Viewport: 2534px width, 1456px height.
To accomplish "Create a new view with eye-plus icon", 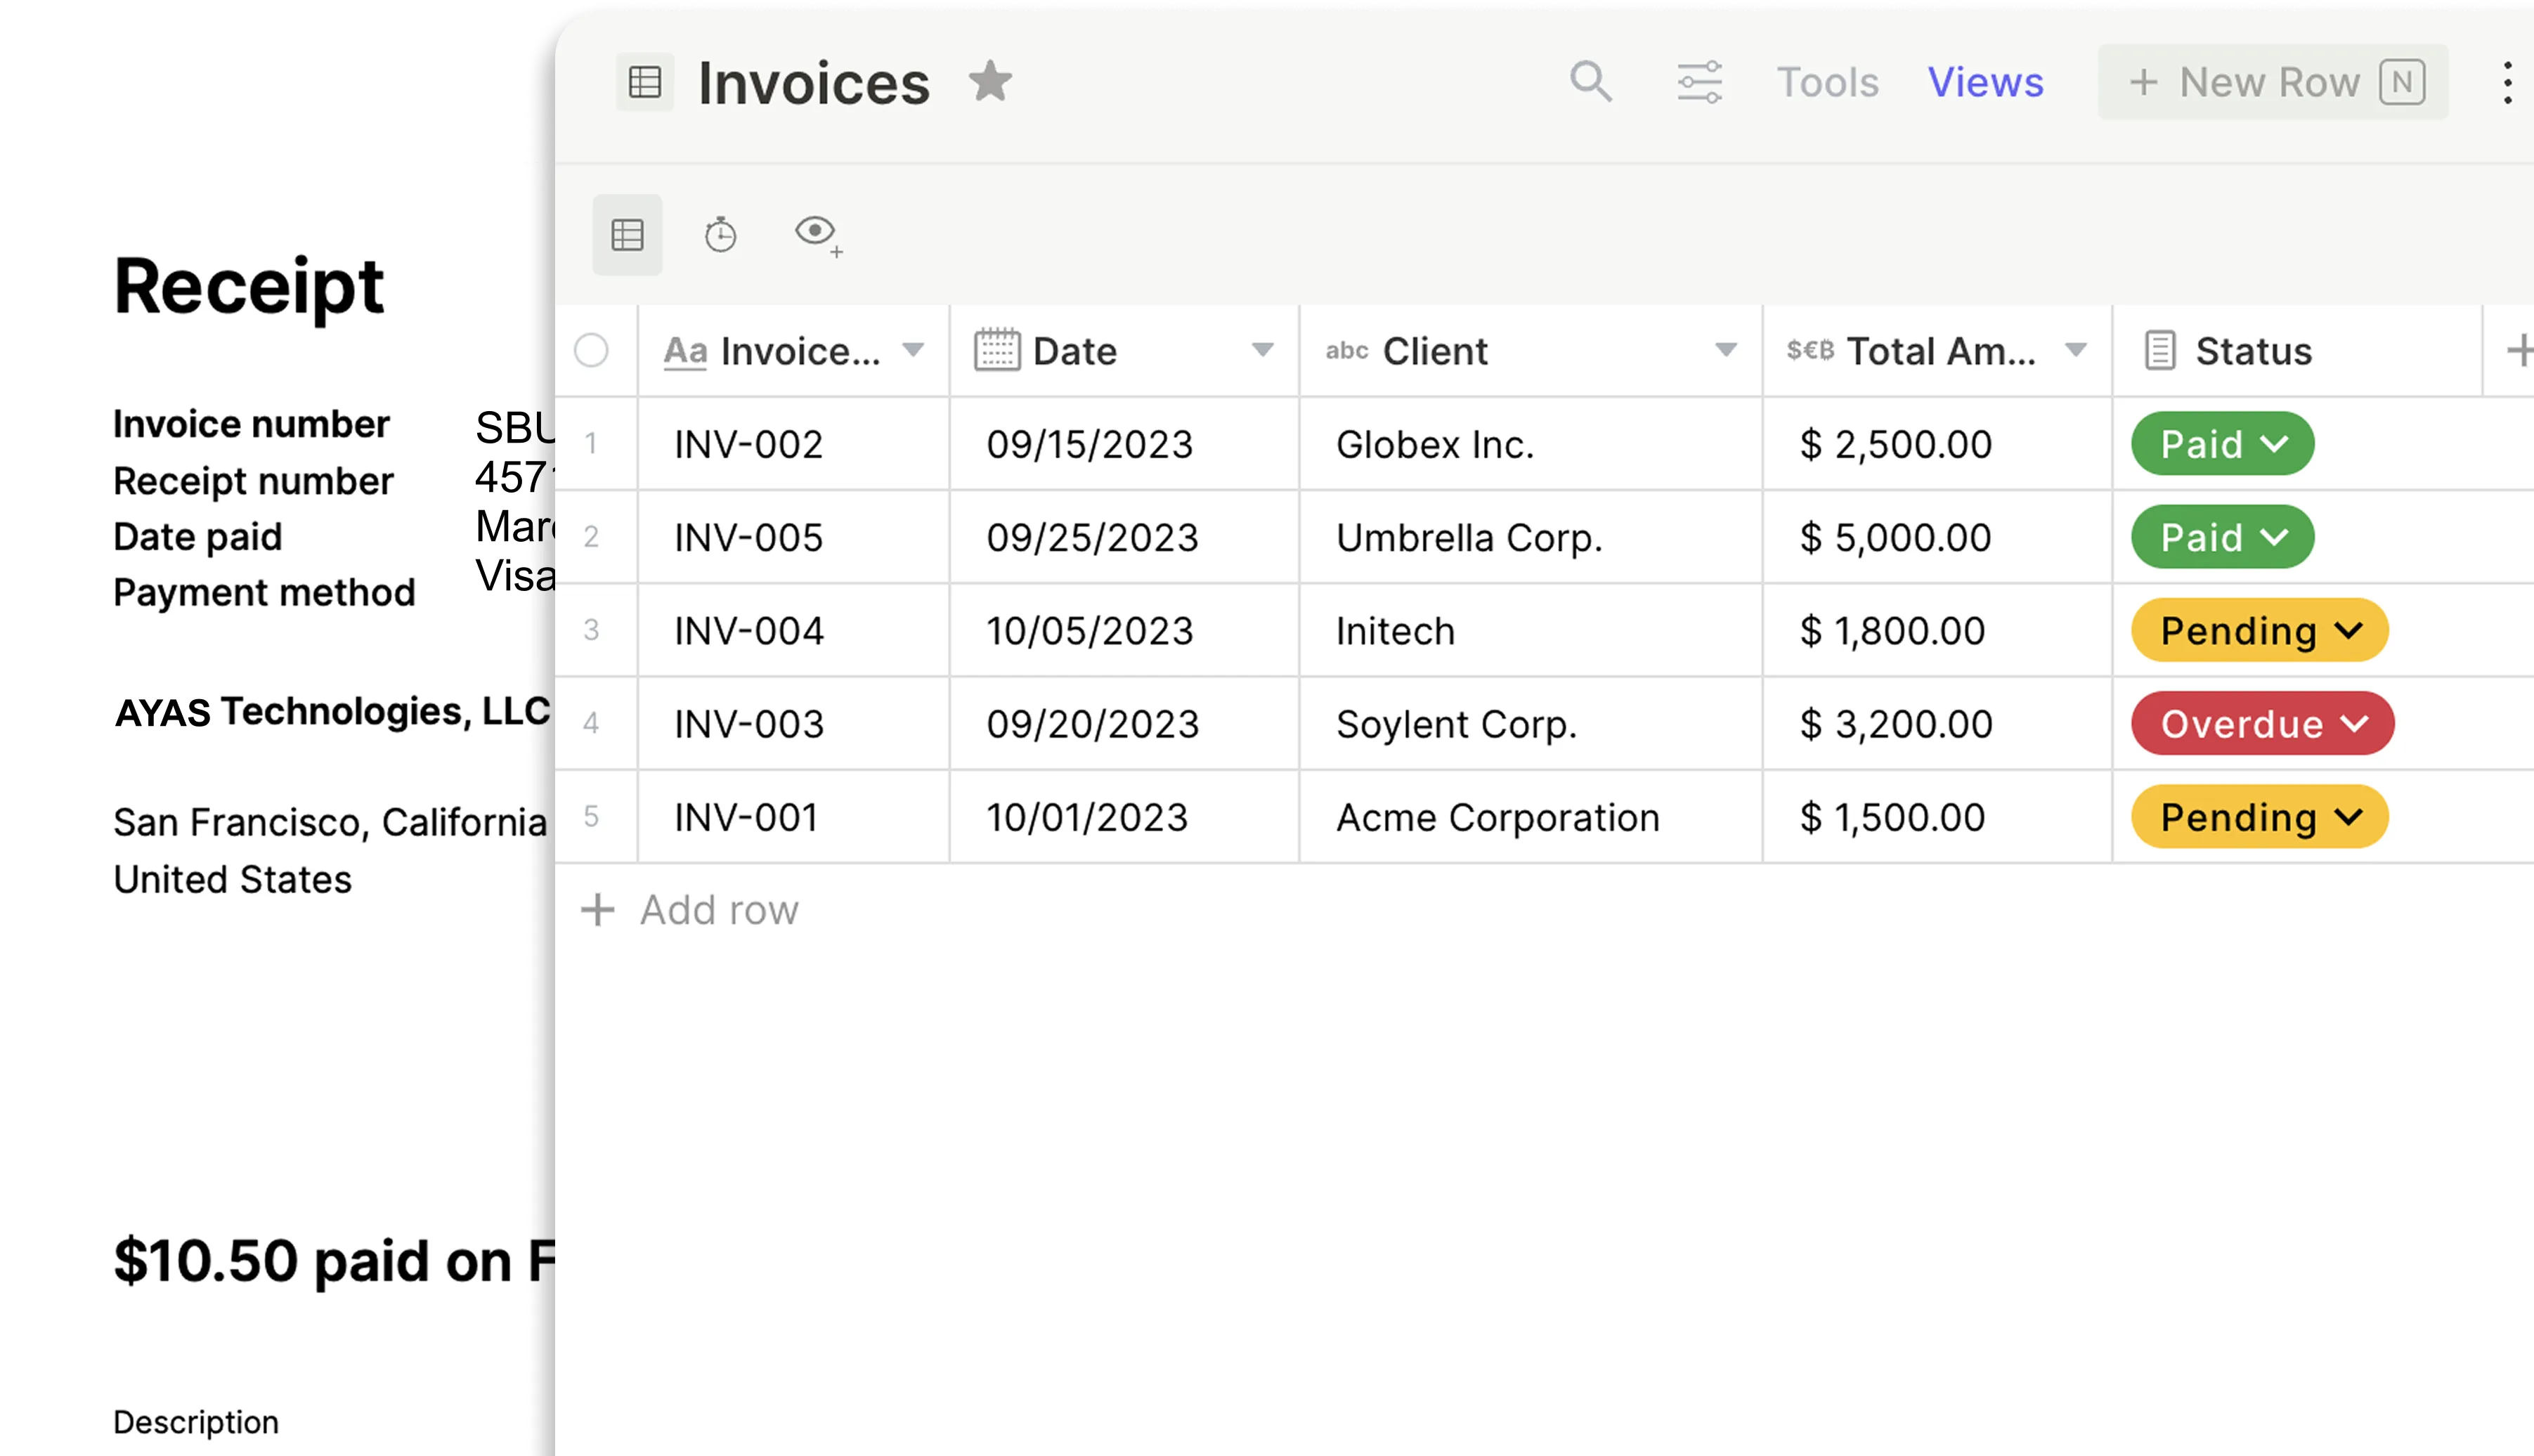I will point(818,234).
